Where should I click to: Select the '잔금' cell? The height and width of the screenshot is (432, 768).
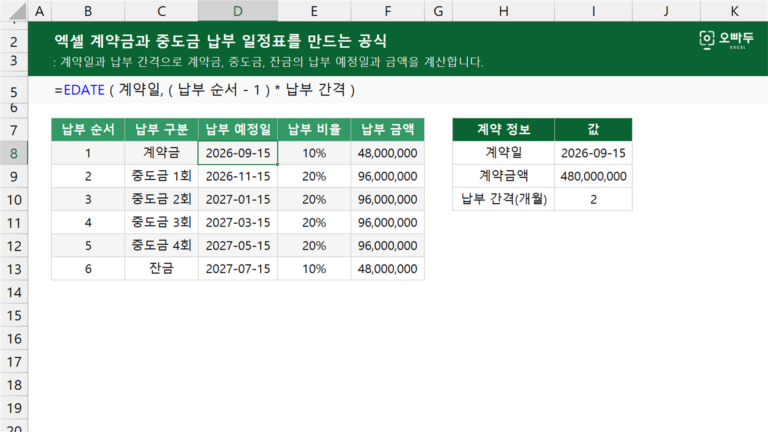[162, 268]
